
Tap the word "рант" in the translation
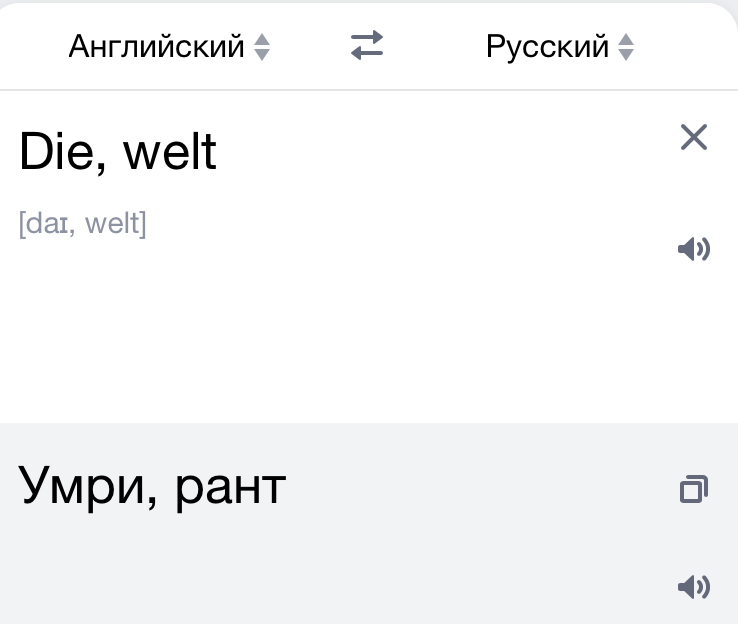(229, 487)
